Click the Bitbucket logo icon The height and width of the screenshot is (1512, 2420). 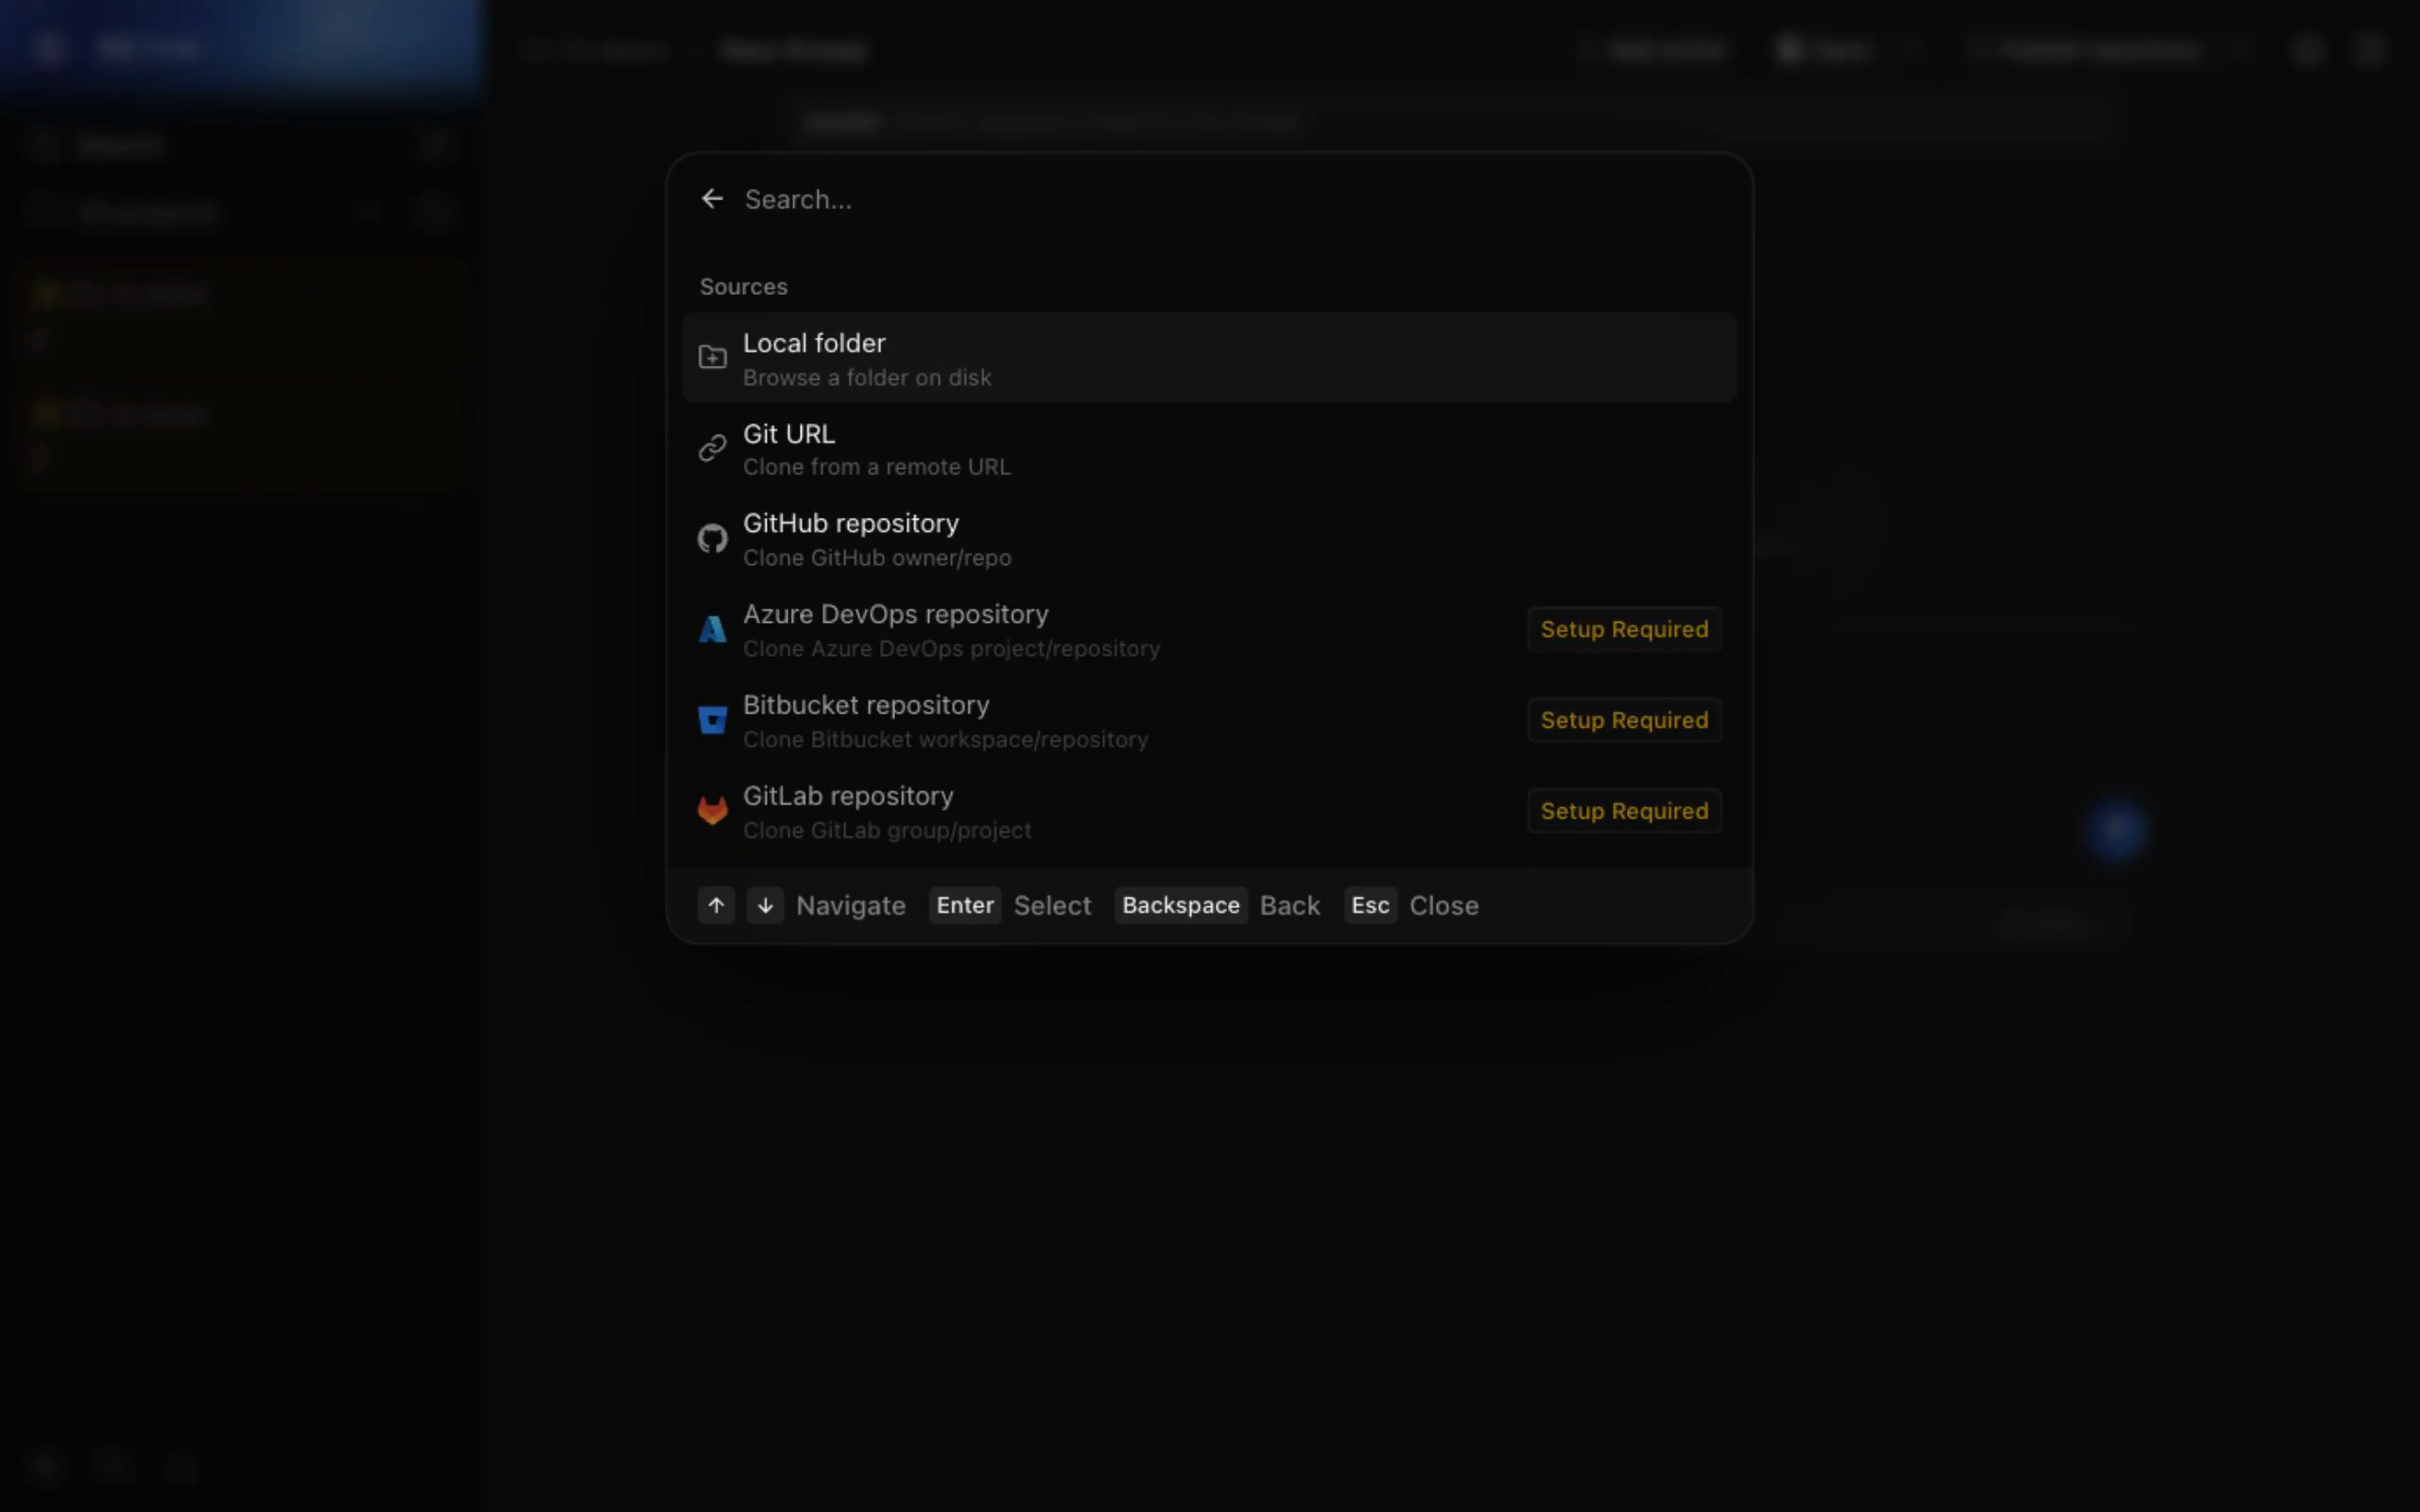coord(712,720)
